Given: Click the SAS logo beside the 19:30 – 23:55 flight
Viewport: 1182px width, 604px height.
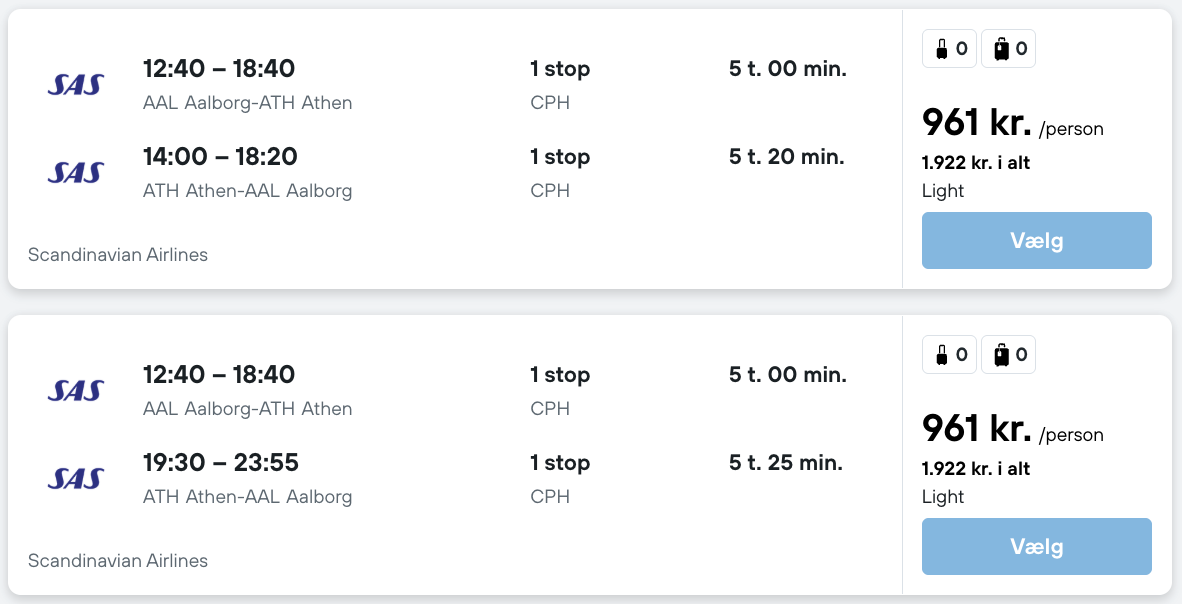Looking at the screenshot, I should tap(75, 478).
